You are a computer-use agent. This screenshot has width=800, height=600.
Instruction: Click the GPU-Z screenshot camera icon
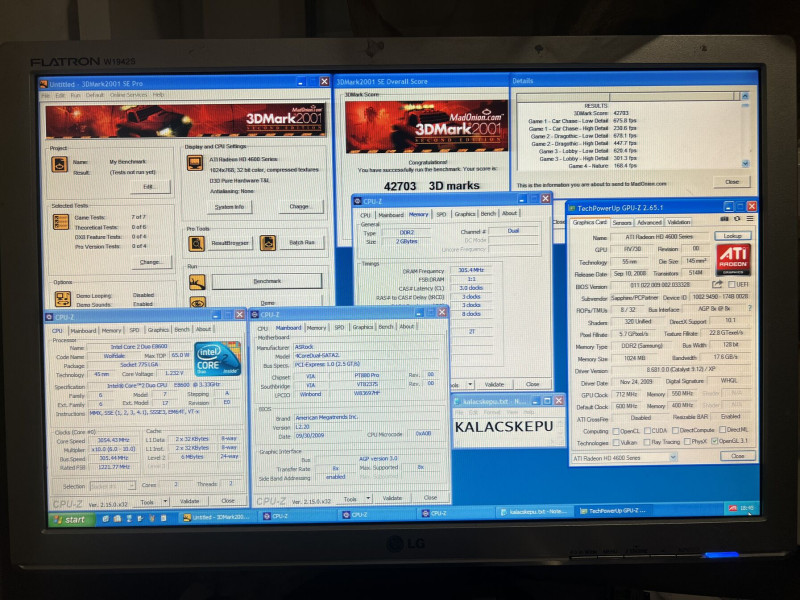click(724, 219)
